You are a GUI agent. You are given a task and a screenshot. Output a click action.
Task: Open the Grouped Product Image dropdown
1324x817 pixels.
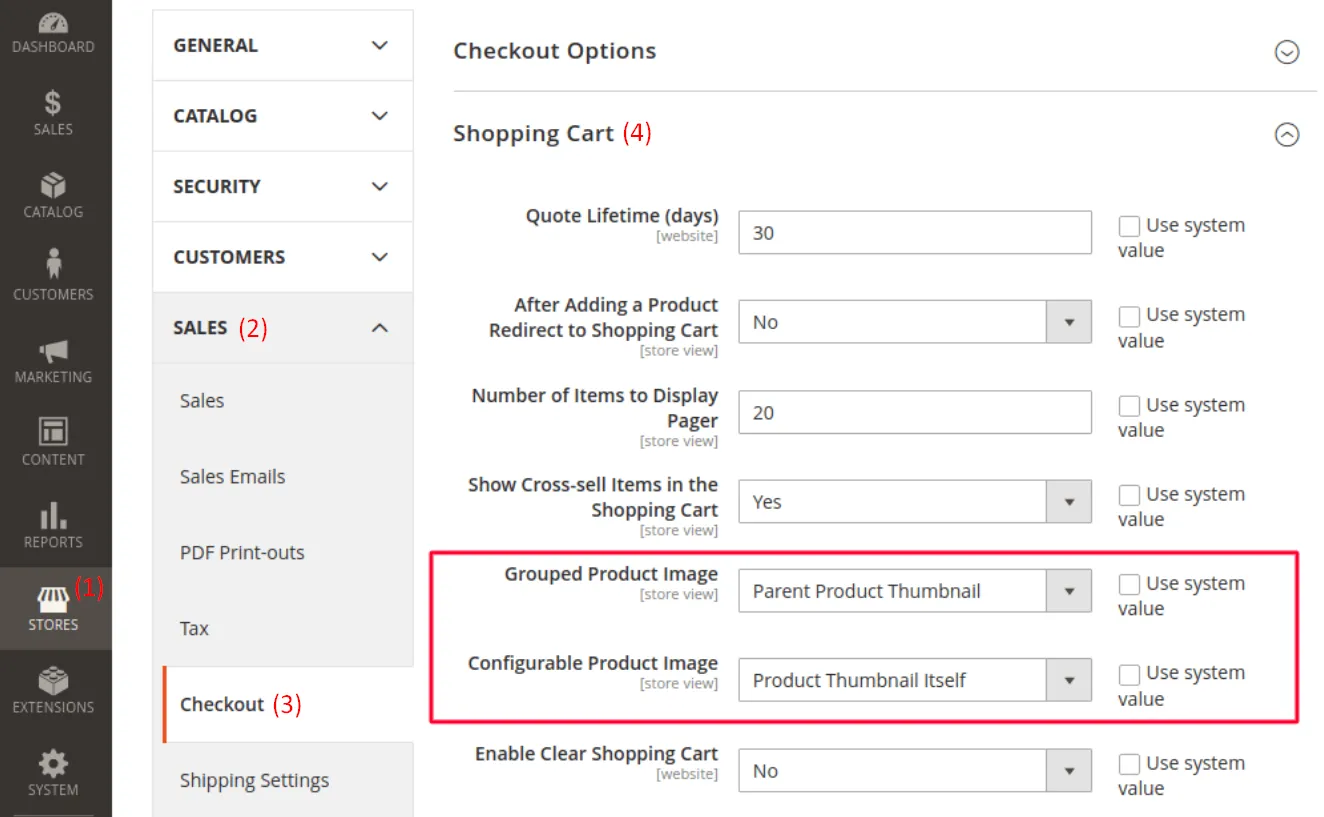tap(914, 591)
